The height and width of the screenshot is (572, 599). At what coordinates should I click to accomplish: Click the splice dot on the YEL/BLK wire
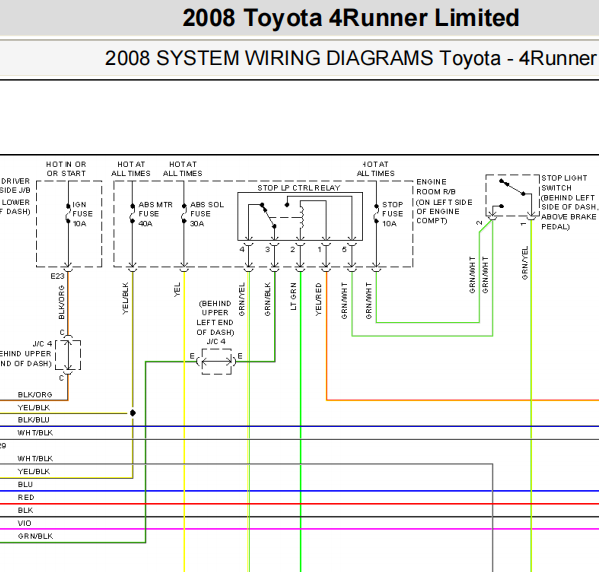(x=133, y=413)
